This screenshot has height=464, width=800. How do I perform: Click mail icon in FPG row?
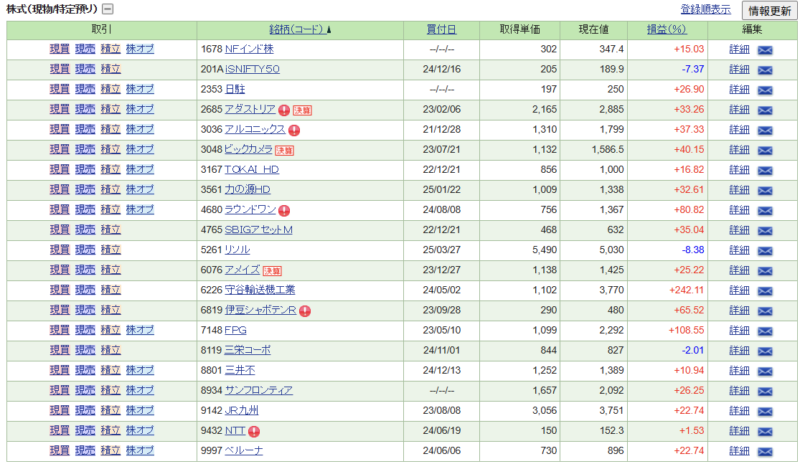(765, 331)
